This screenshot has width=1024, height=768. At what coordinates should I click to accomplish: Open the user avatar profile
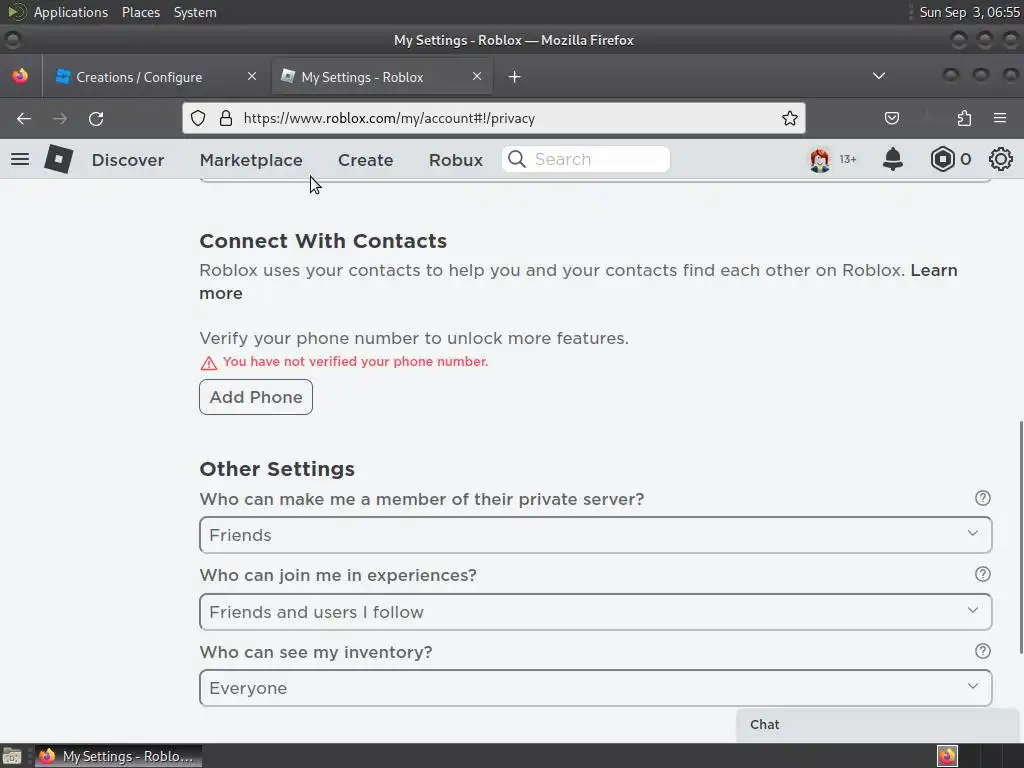click(x=820, y=159)
